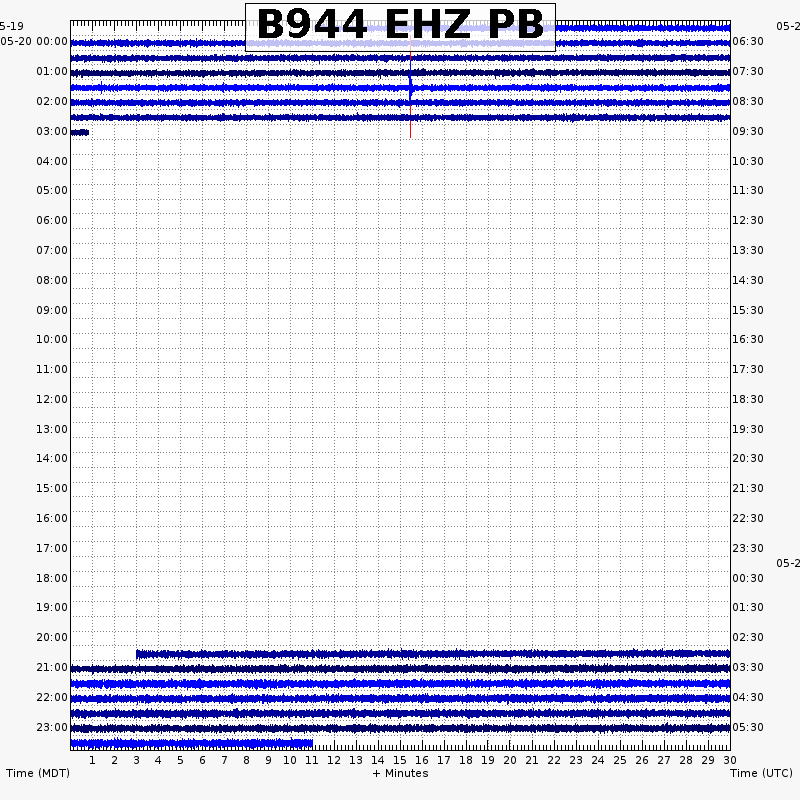Click the blue spike beside the red marker
This screenshot has height=800, width=800.
411,84
